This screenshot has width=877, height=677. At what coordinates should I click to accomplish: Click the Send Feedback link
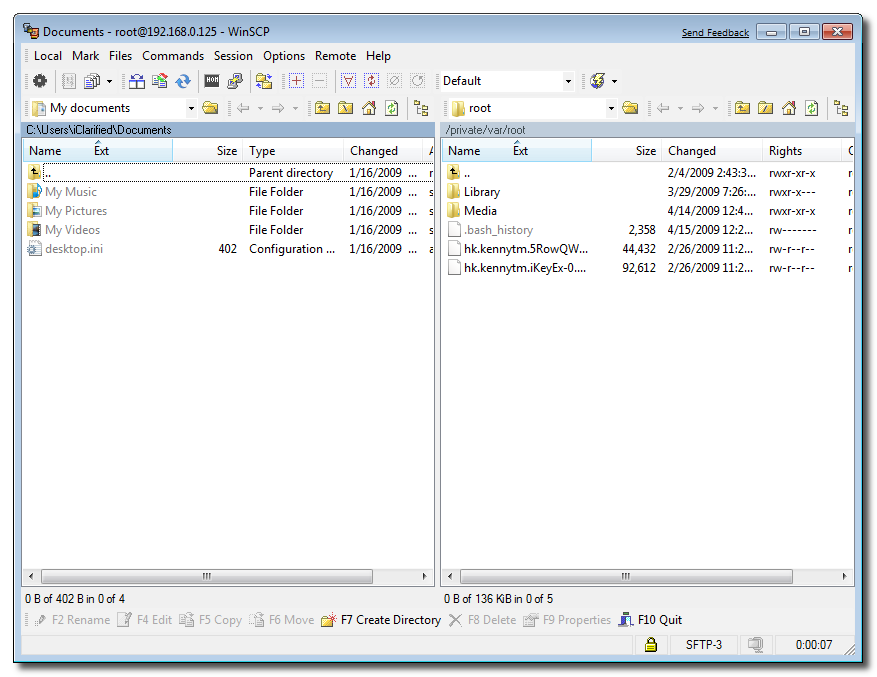click(x=715, y=33)
